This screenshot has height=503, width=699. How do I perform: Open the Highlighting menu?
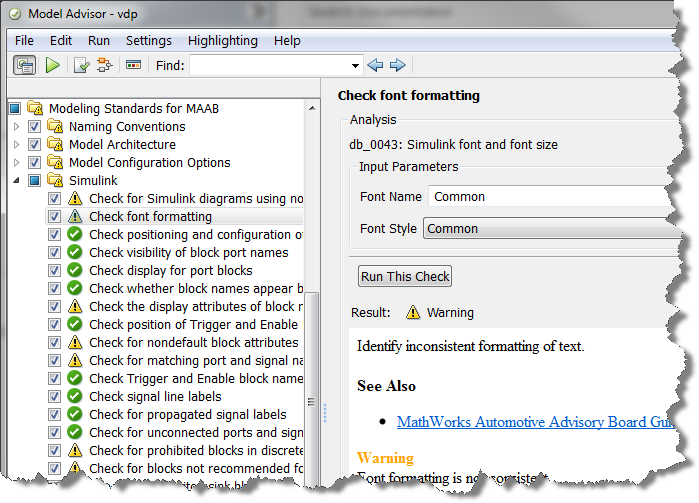click(222, 41)
